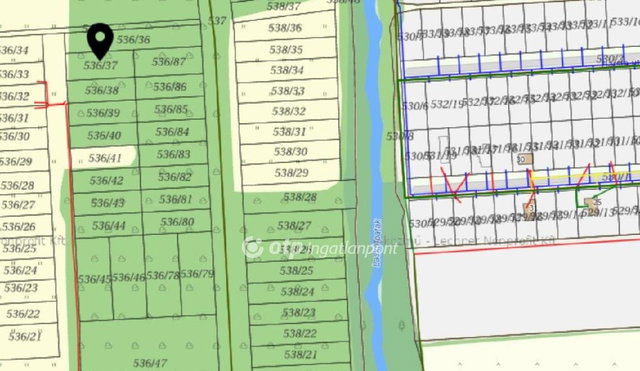Viewport: 640px width, 371px height.
Task: Click parcel 532/19
Action: (x=447, y=105)
